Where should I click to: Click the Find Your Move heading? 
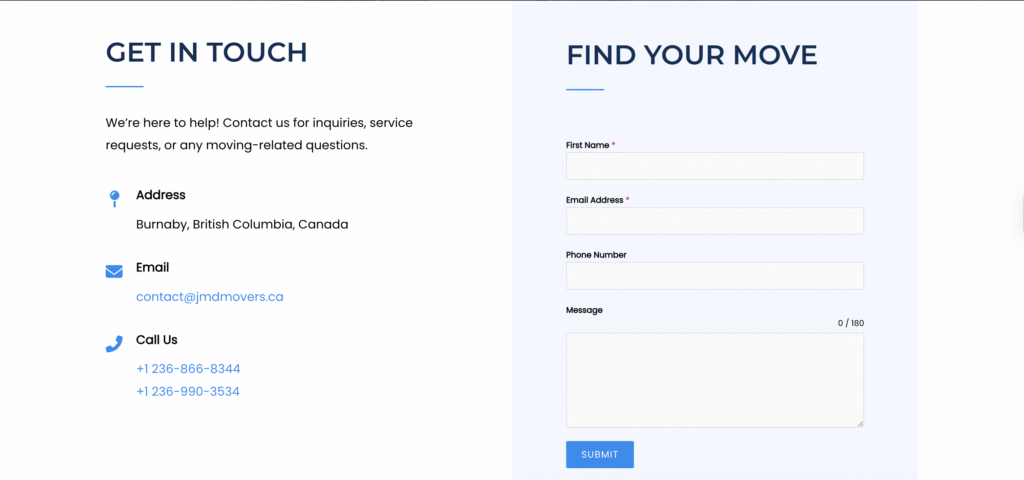(x=691, y=55)
